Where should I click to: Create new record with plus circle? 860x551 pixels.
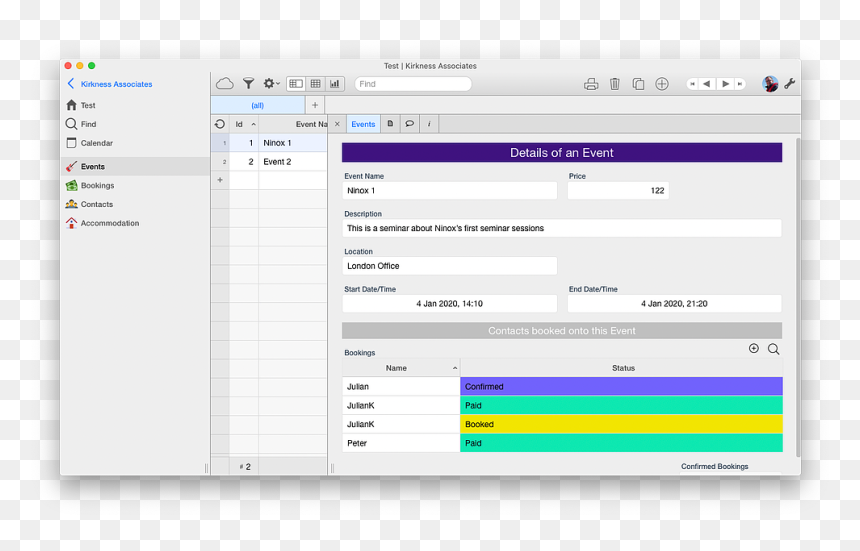pos(662,84)
